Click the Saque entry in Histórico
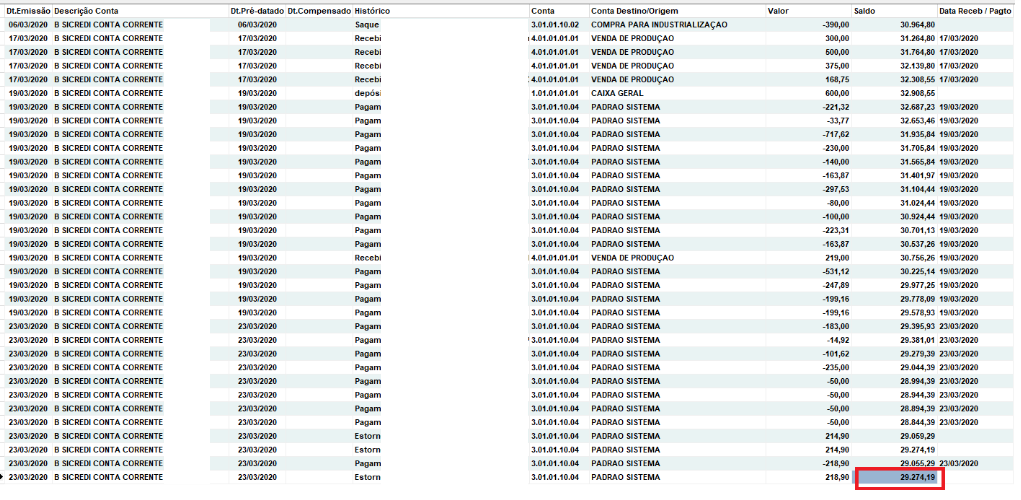Viewport: 1021px width, 500px height. coord(366,24)
